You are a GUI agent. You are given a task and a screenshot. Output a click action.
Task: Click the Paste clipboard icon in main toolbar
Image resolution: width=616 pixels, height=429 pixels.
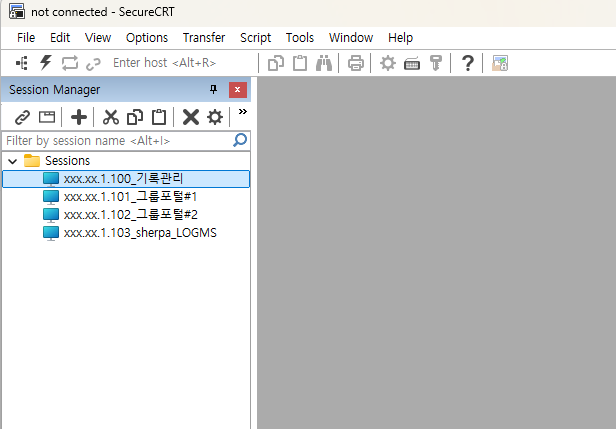point(300,63)
